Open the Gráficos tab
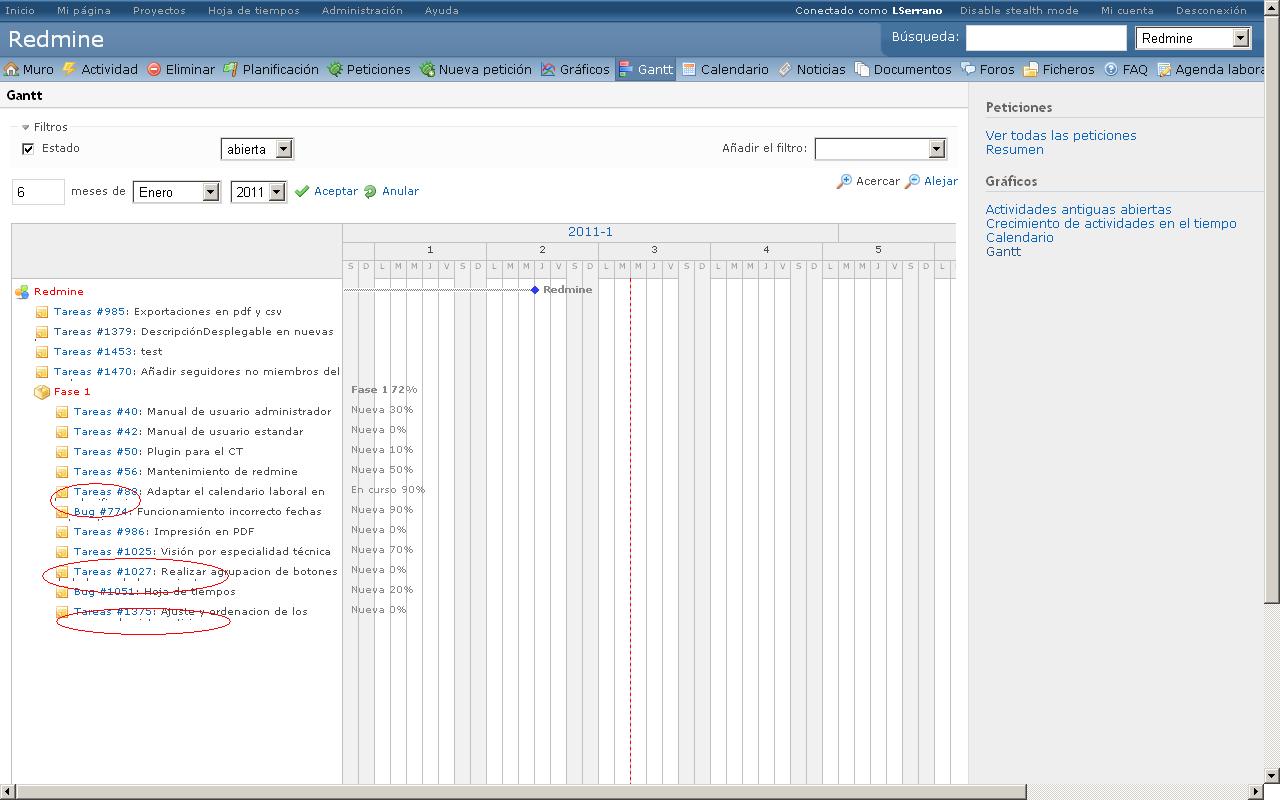This screenshot has height=800, width=1280. pyautogui.click(x=575, y=69)
